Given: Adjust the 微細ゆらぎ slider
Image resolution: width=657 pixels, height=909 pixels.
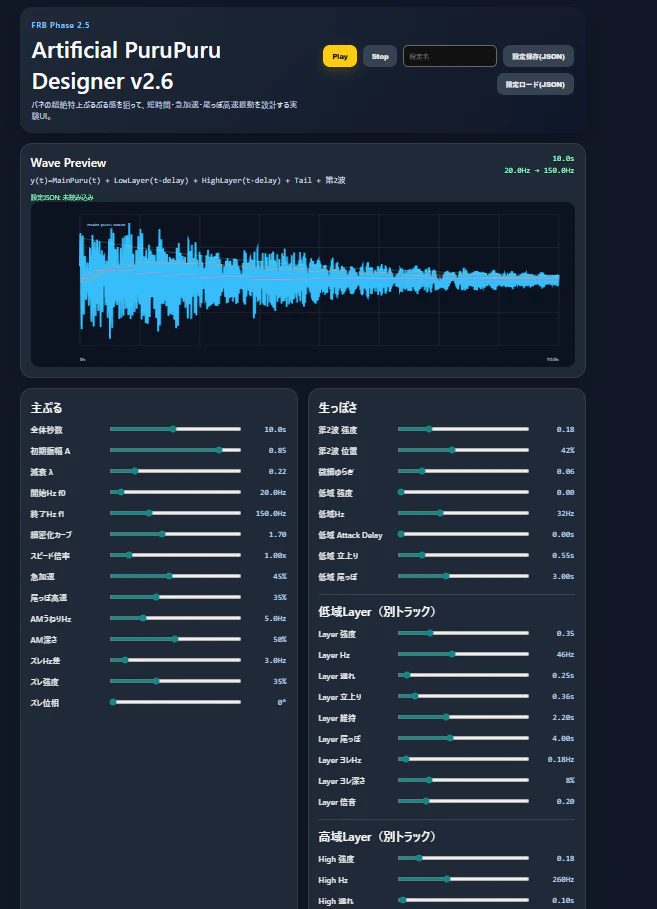Looking at the screenshot, I should [x=463, y=471].
